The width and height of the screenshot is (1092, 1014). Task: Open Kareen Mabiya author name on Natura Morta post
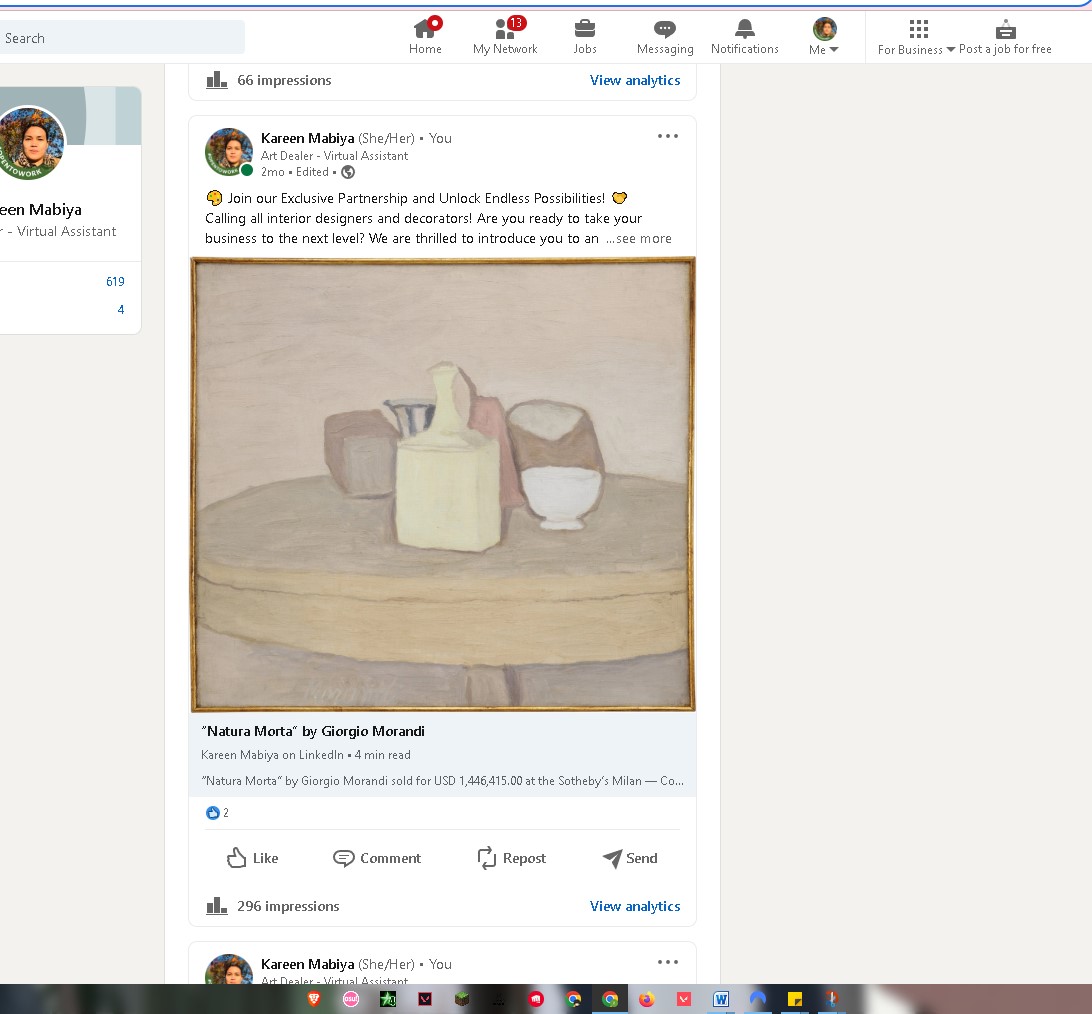tap(307, 138)
